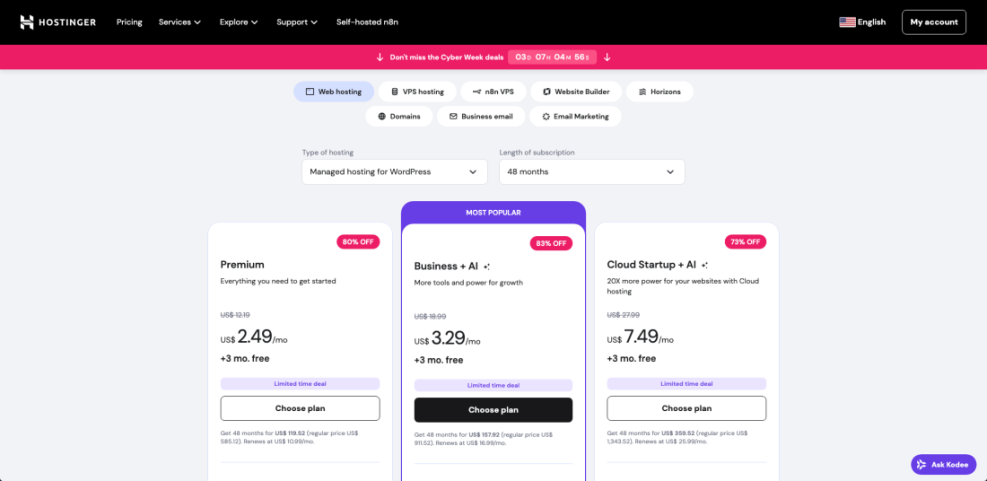987x481 pixels.
Task: Click the struck-through US$ 18.99 price
Action: (429, 317)
